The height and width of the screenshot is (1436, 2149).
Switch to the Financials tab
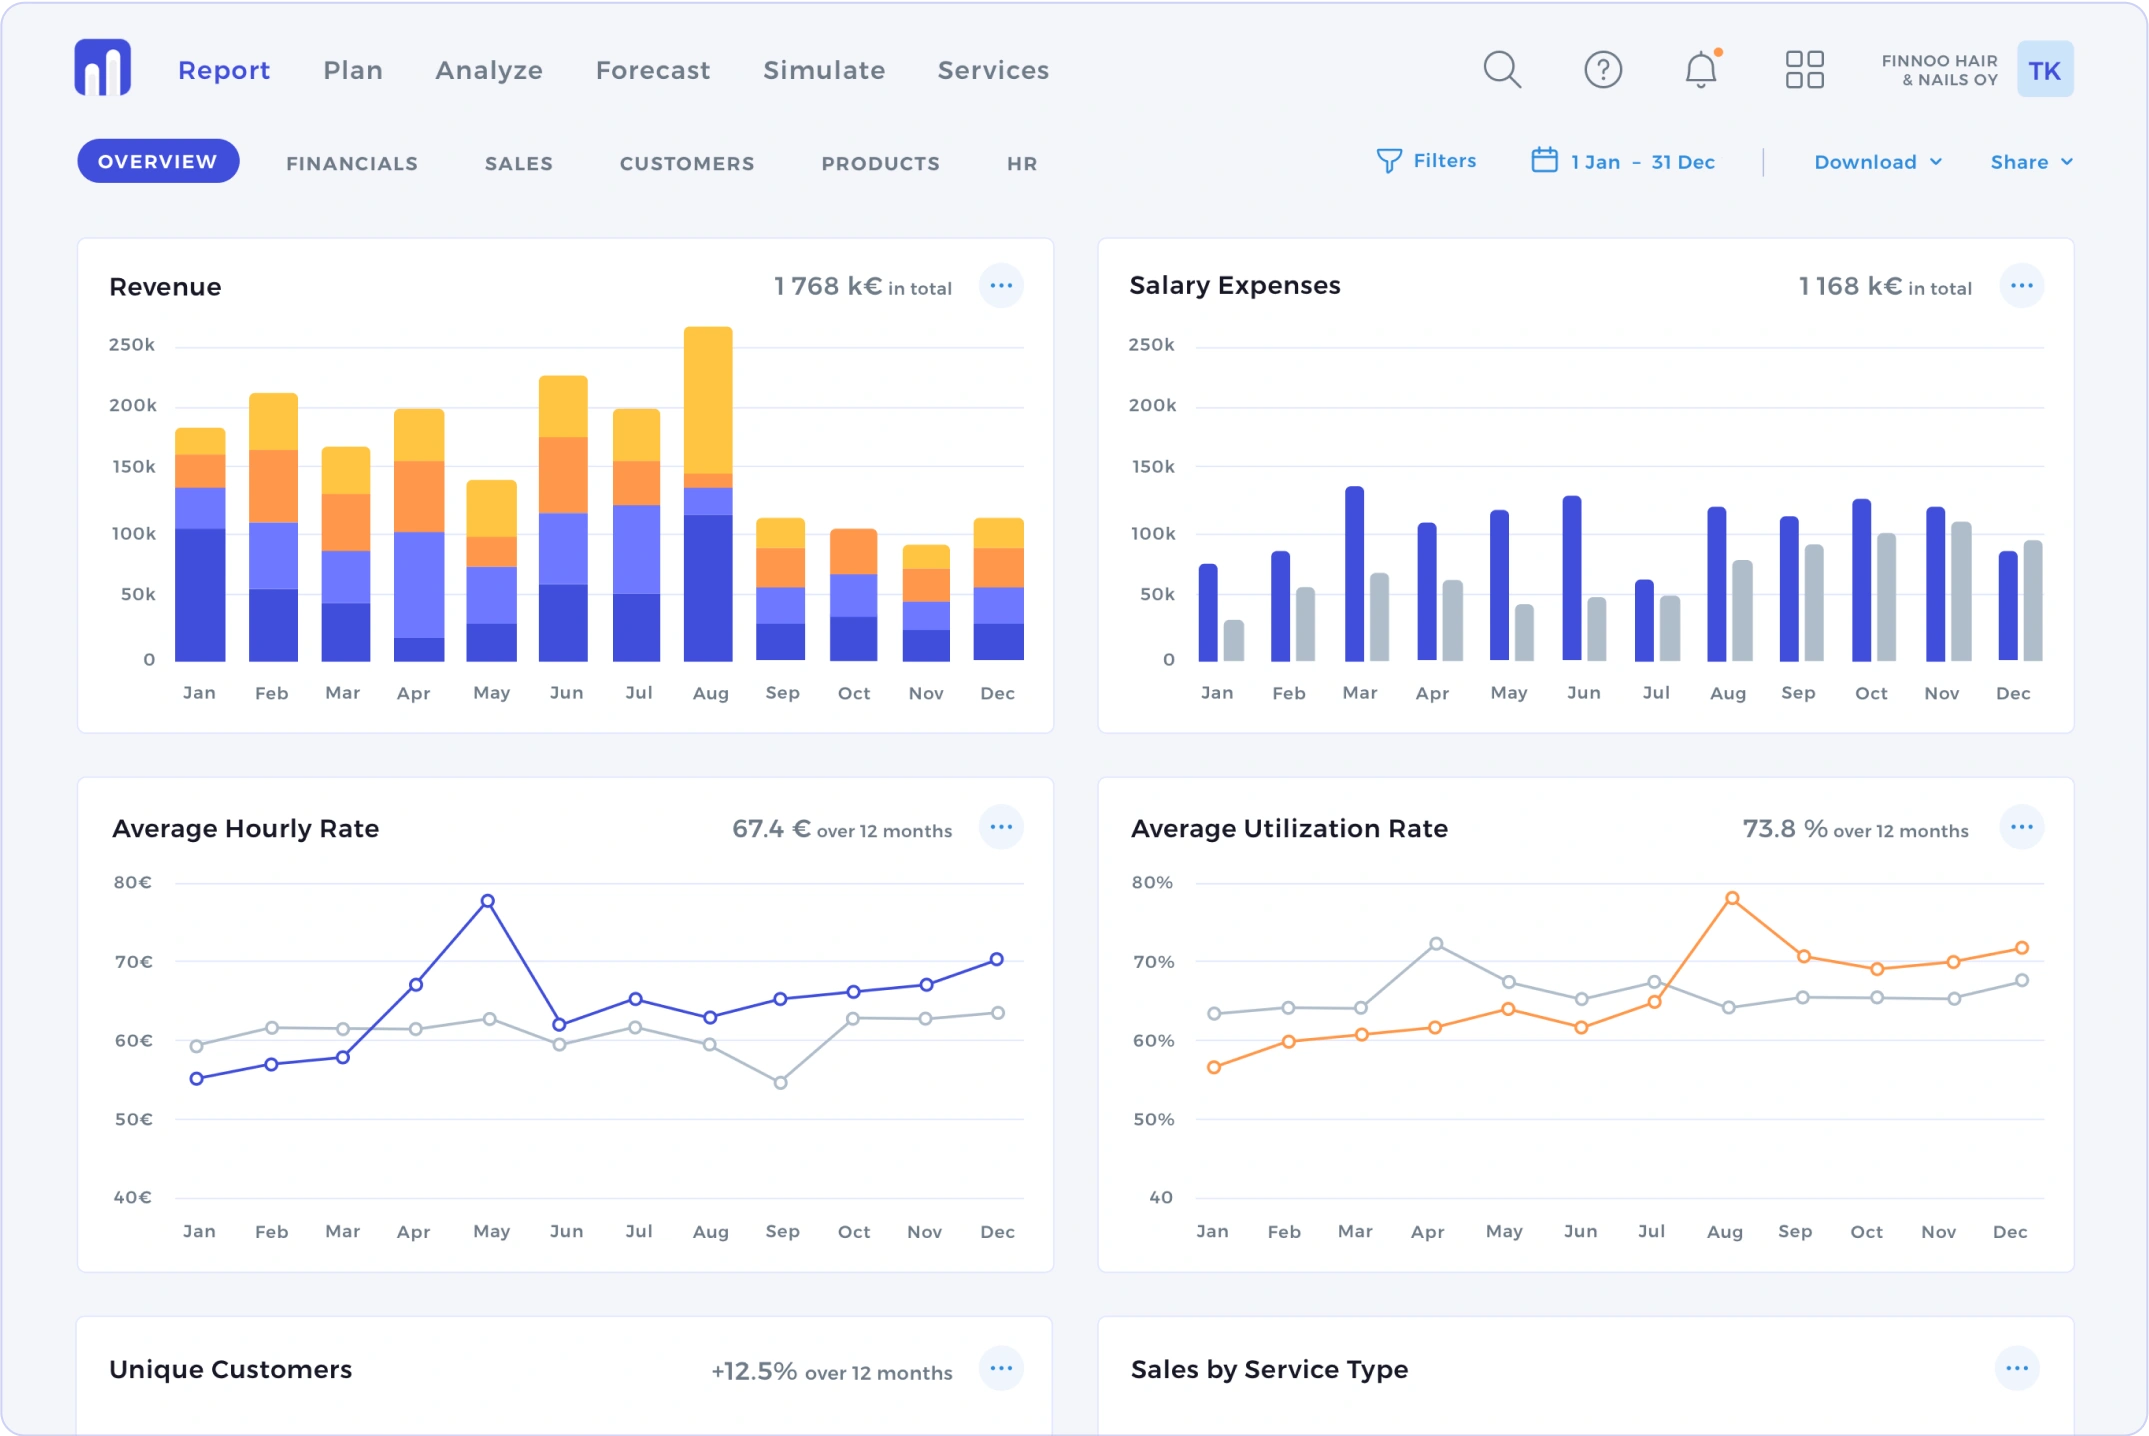[352, 163]
